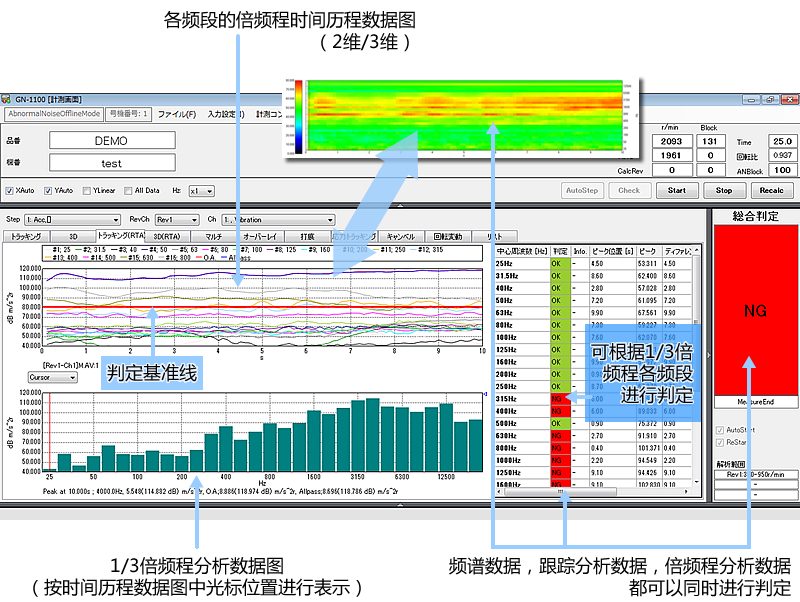Click the ANBlock field showing 100
Viewport: 800px width, 602px height.
tap(782, 170)
